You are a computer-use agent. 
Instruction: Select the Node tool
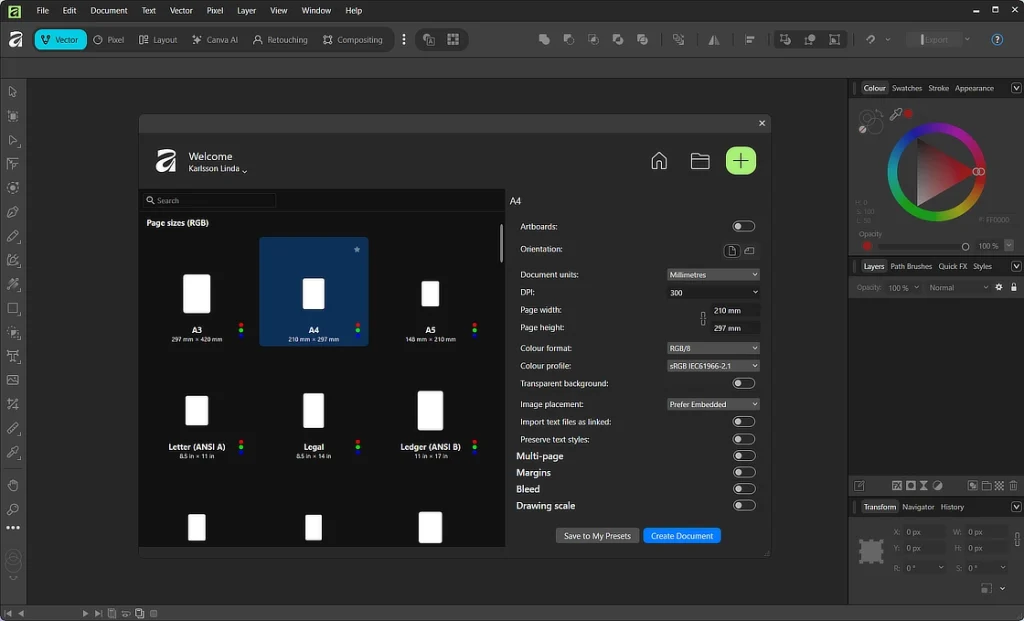[x=12, y=140]
